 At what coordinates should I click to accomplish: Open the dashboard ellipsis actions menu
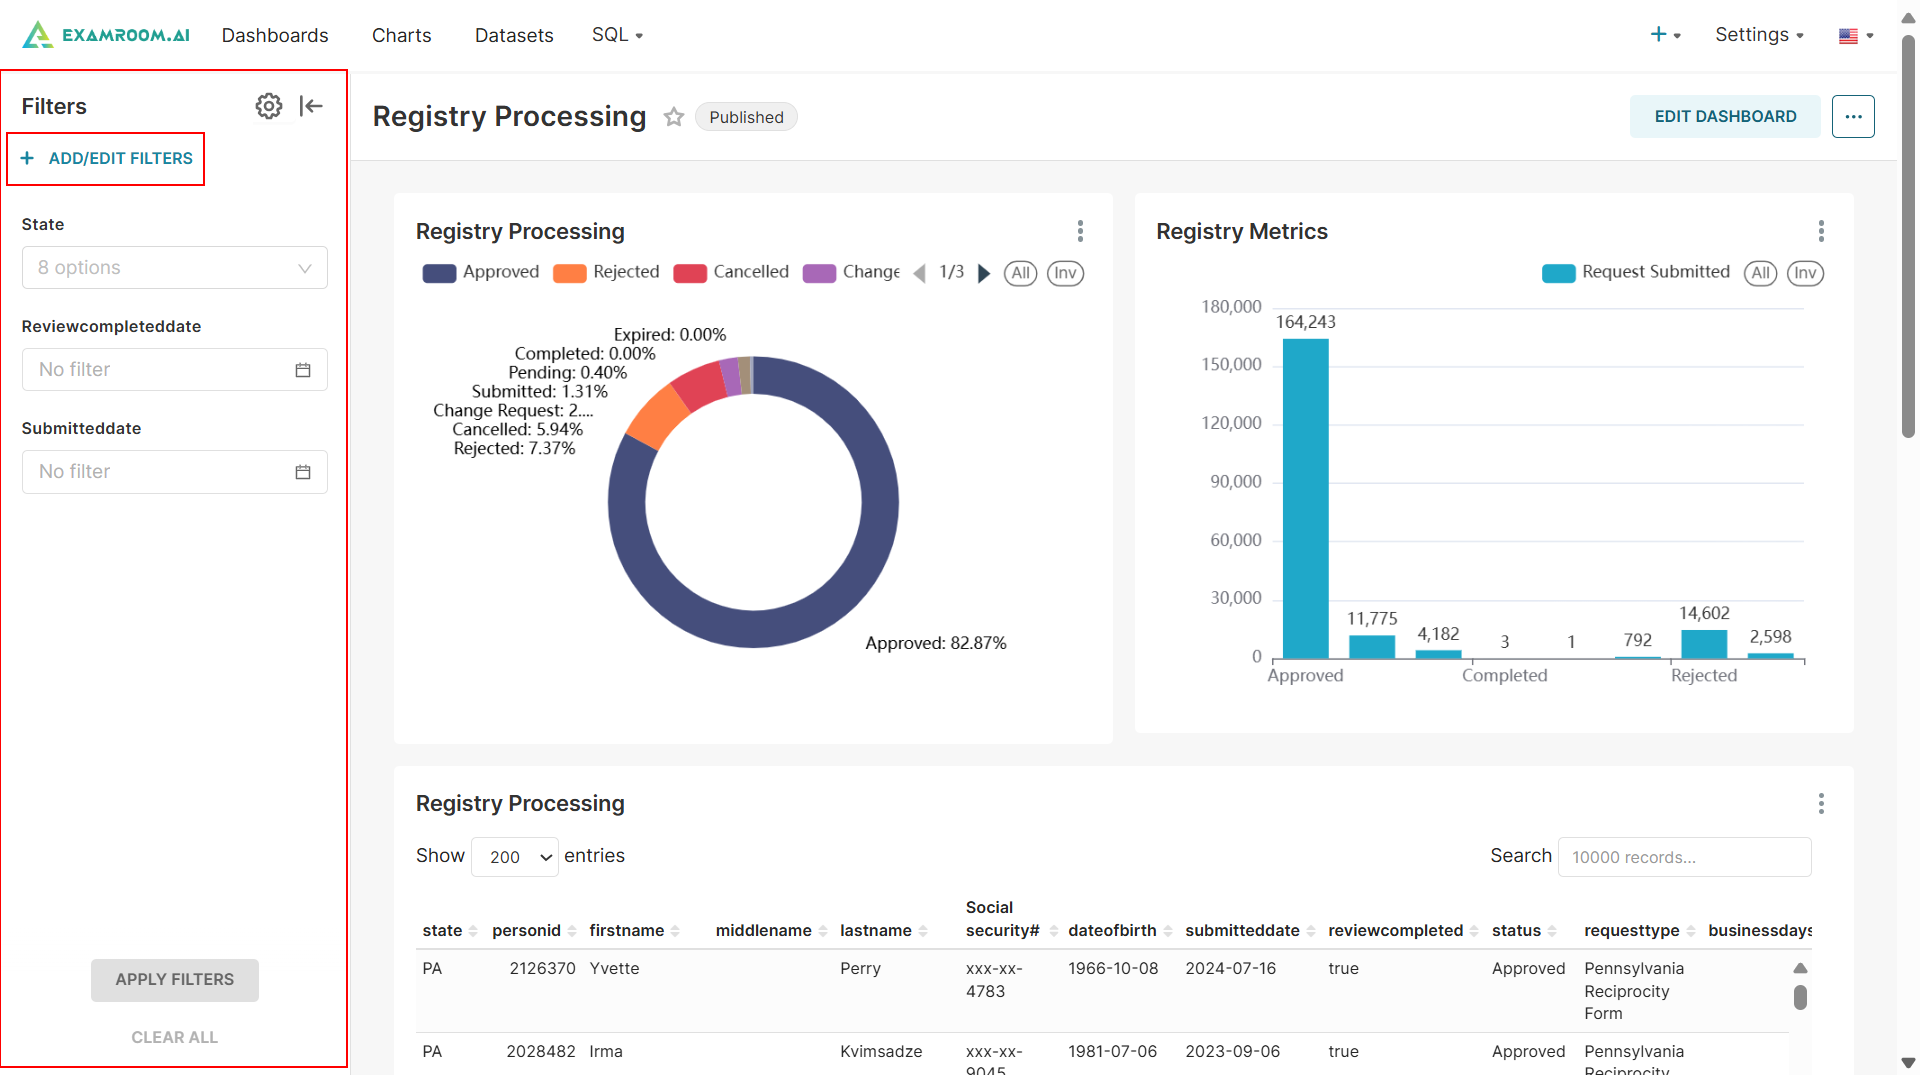click(x=1852, y=117)
